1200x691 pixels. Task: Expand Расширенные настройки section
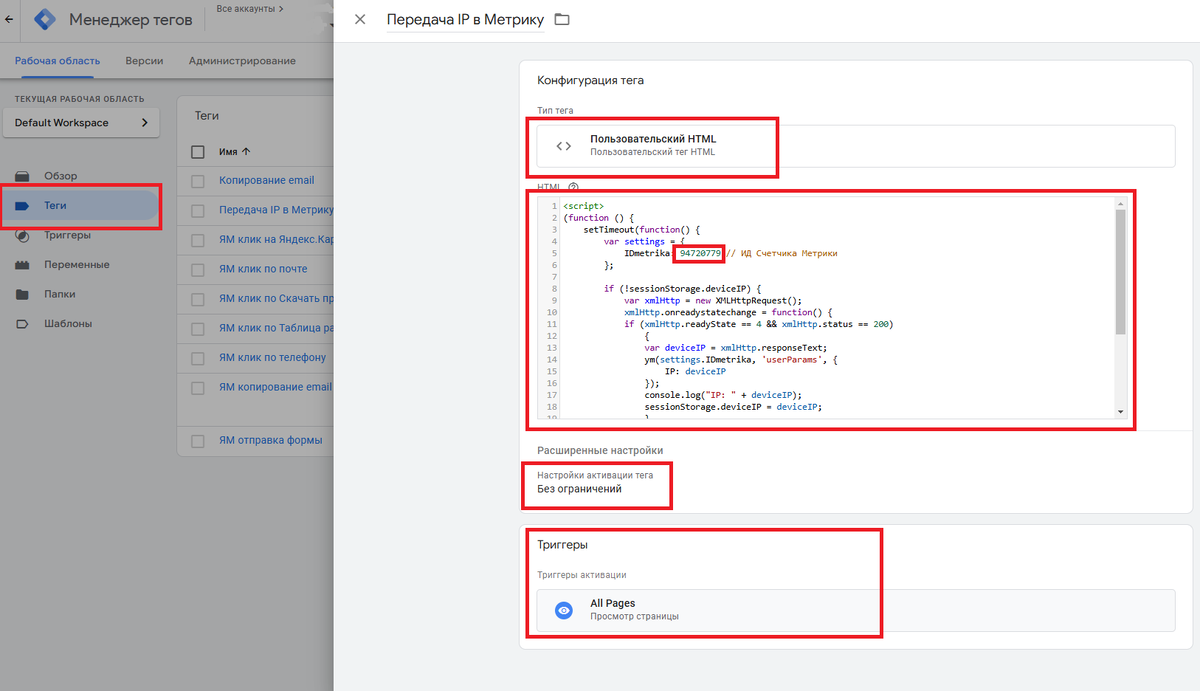(600, 450)
